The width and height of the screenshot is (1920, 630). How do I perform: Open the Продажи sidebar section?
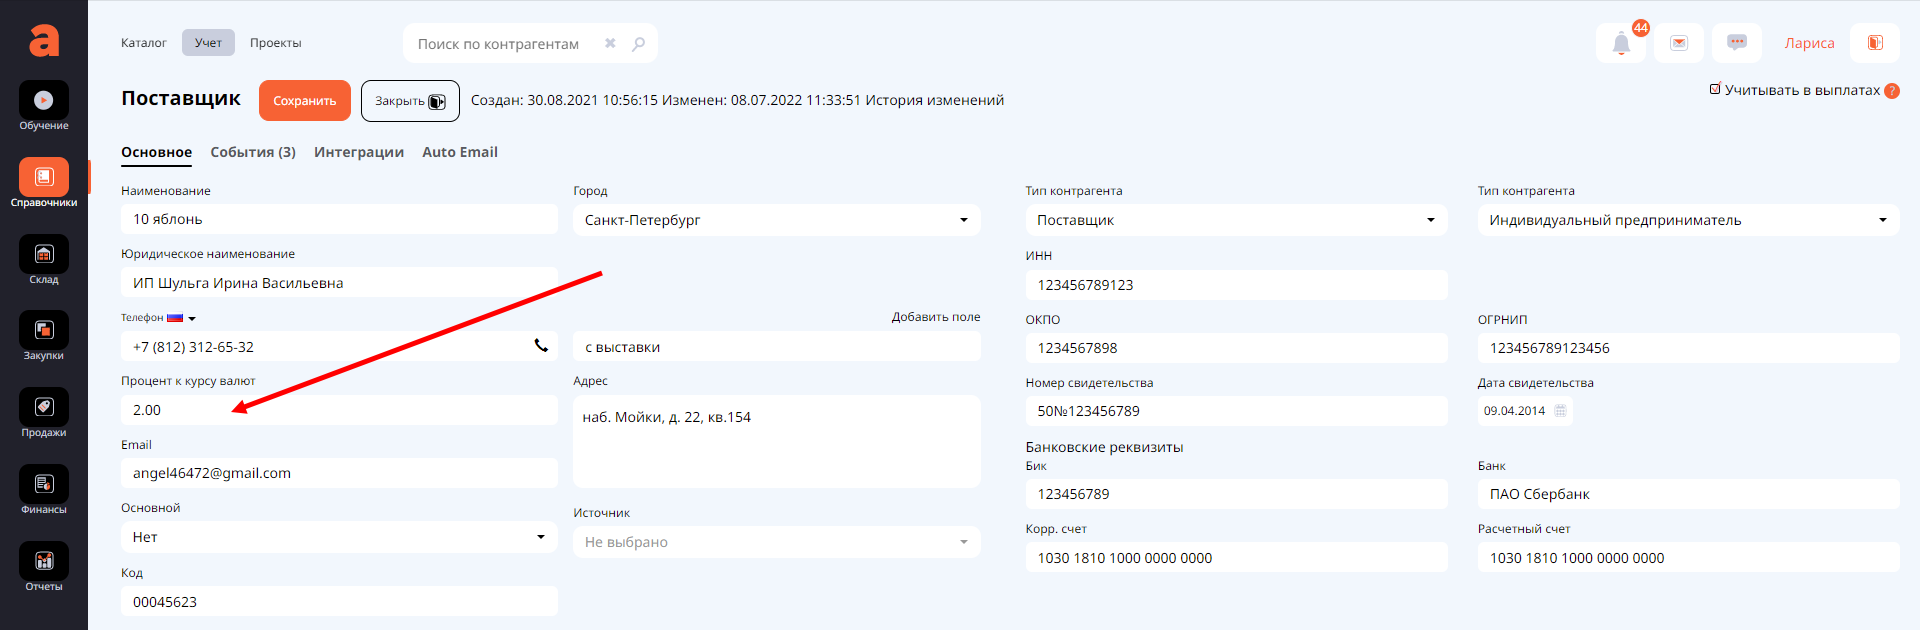point(44,408)
